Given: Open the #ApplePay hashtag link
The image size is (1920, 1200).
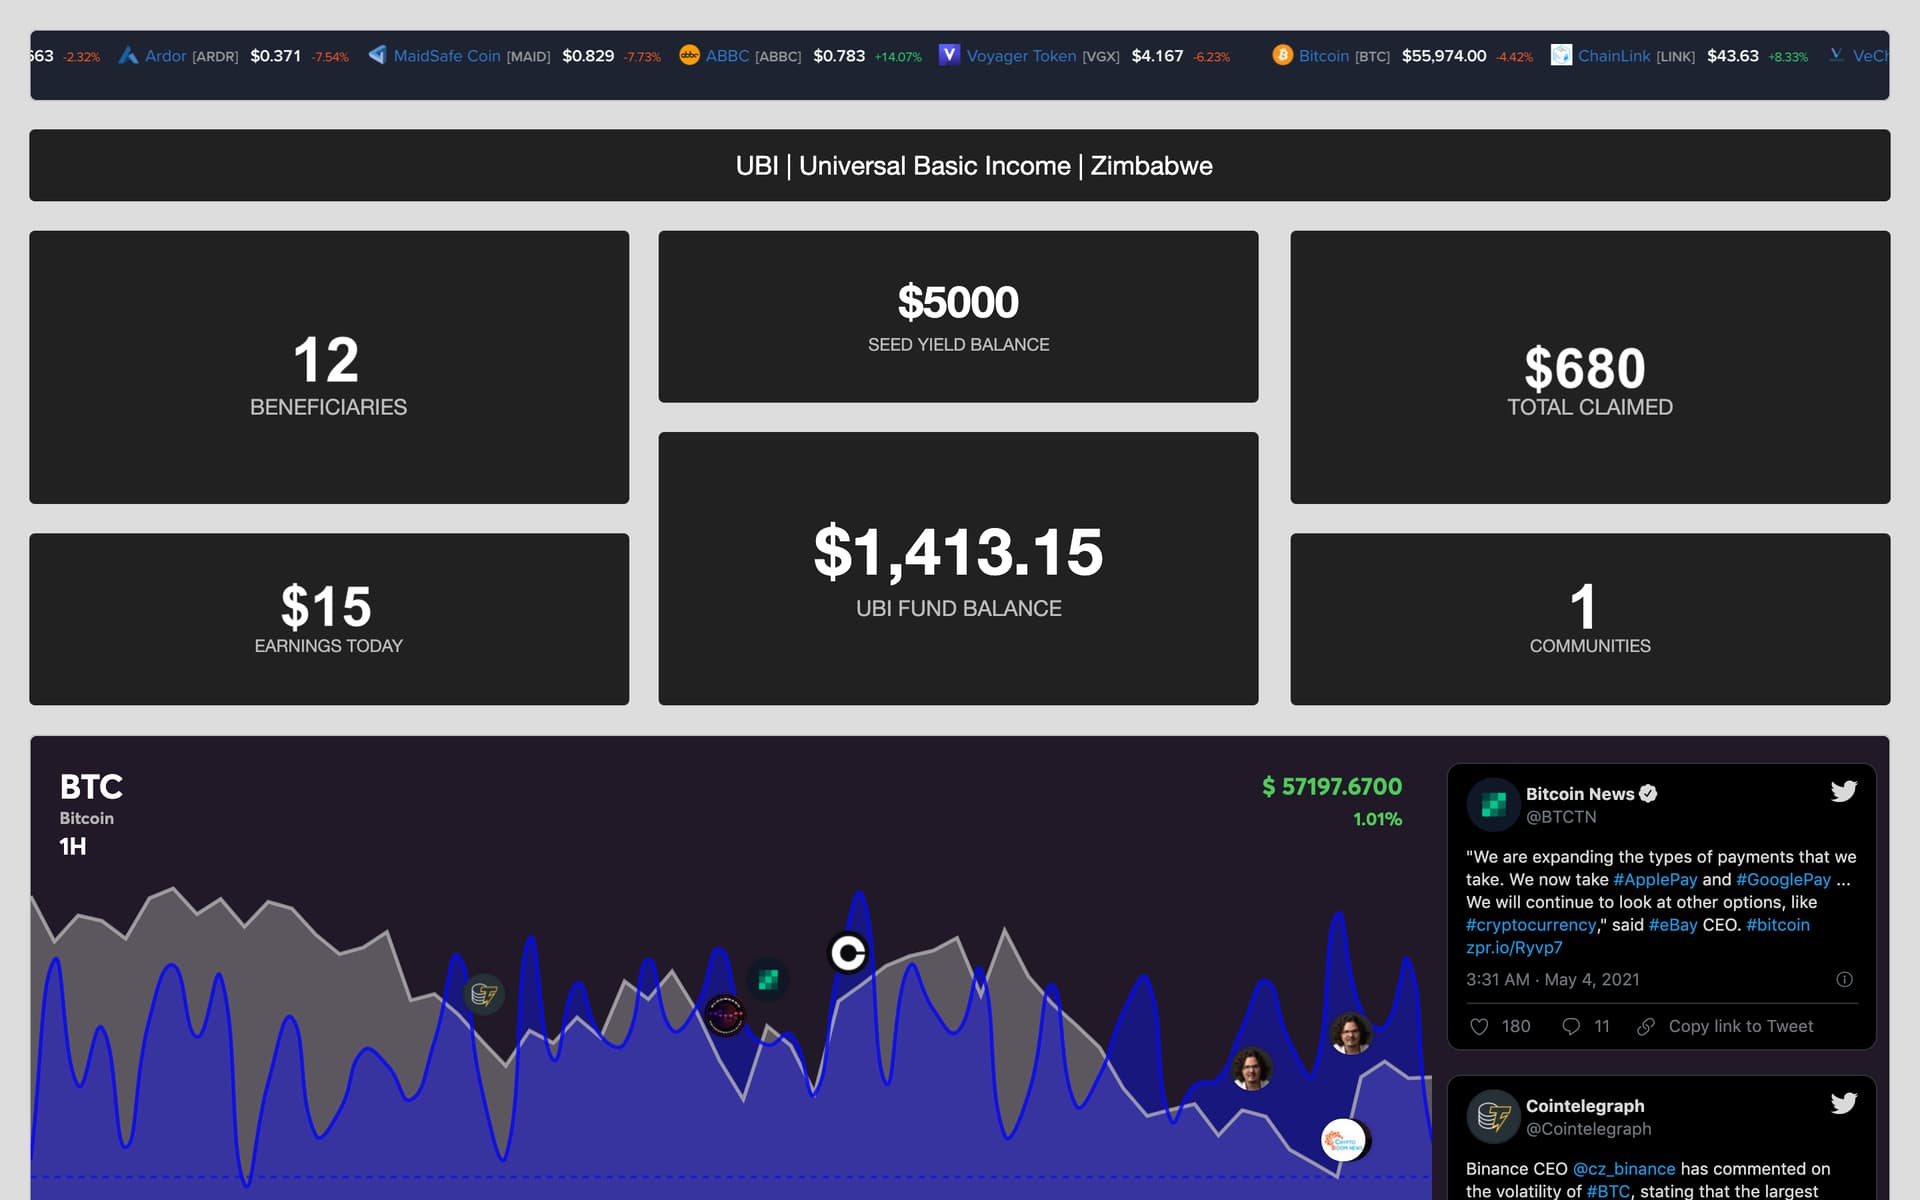Looking at the screenshot, I should (1655, 879).
